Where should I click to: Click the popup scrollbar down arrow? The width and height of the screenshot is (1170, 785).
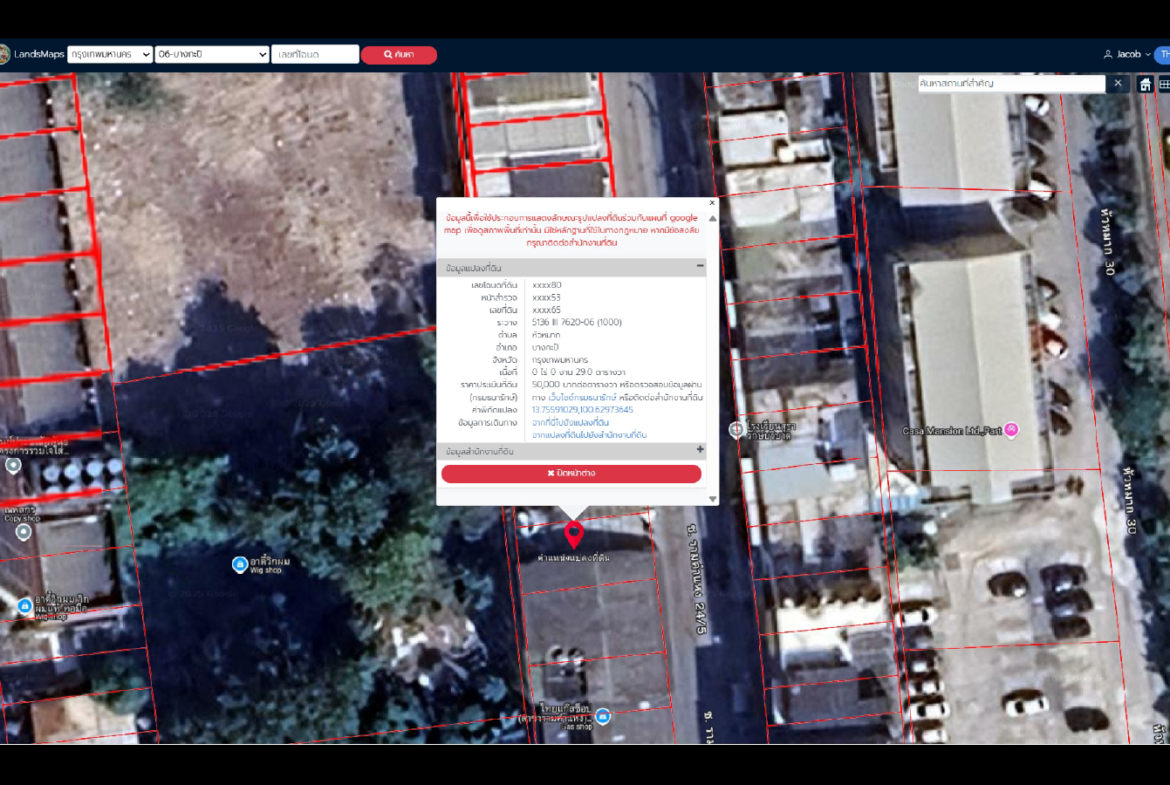click(x=713, y=498)
